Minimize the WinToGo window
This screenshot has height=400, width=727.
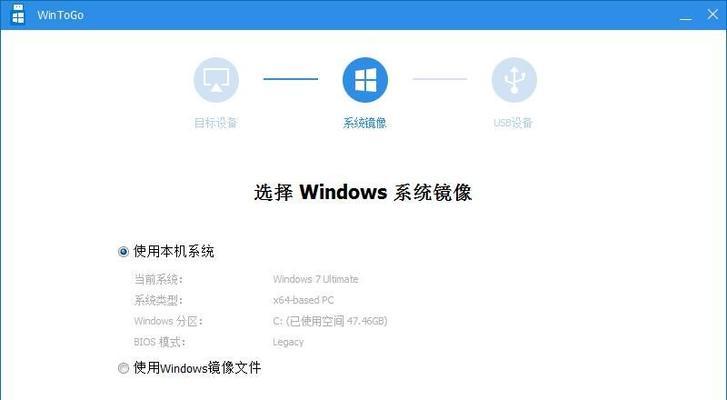pos(686,15)
